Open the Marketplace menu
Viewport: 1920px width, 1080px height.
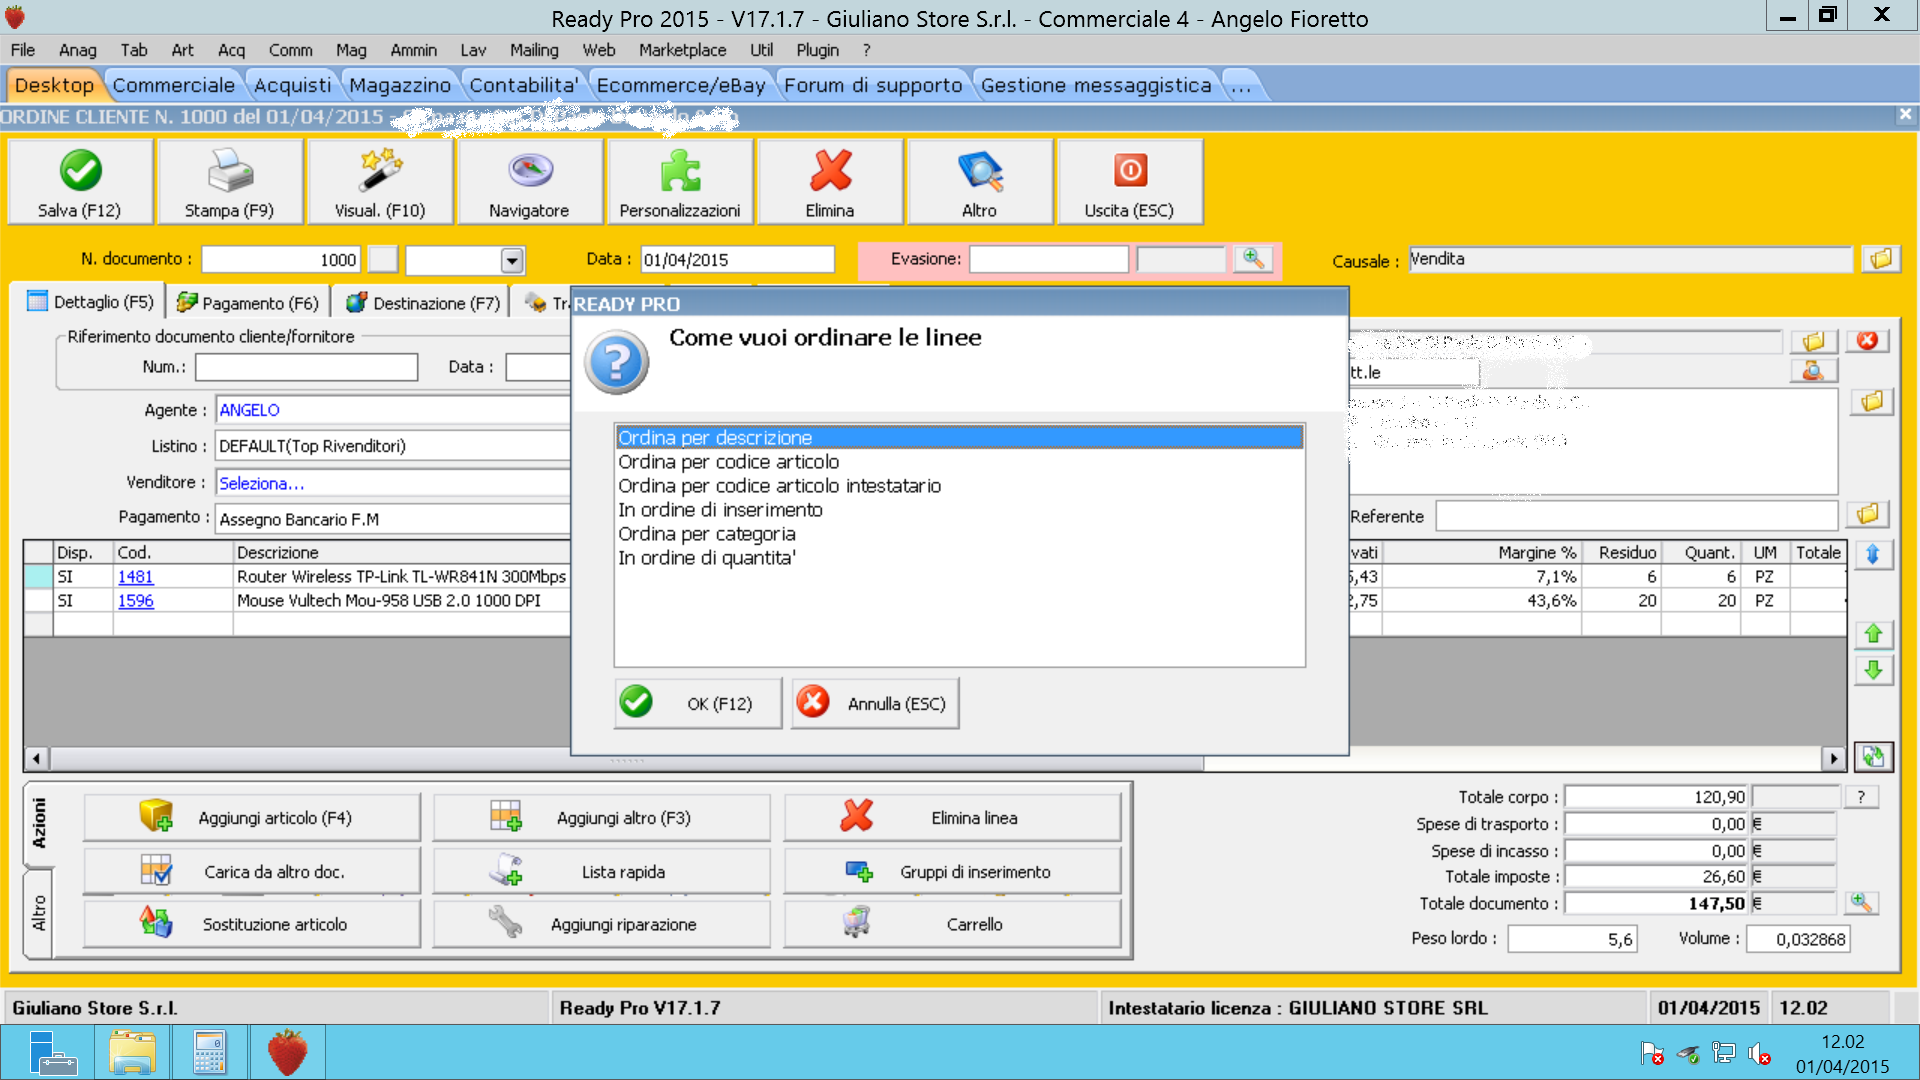pyautogui.click(x=682, y=50)
